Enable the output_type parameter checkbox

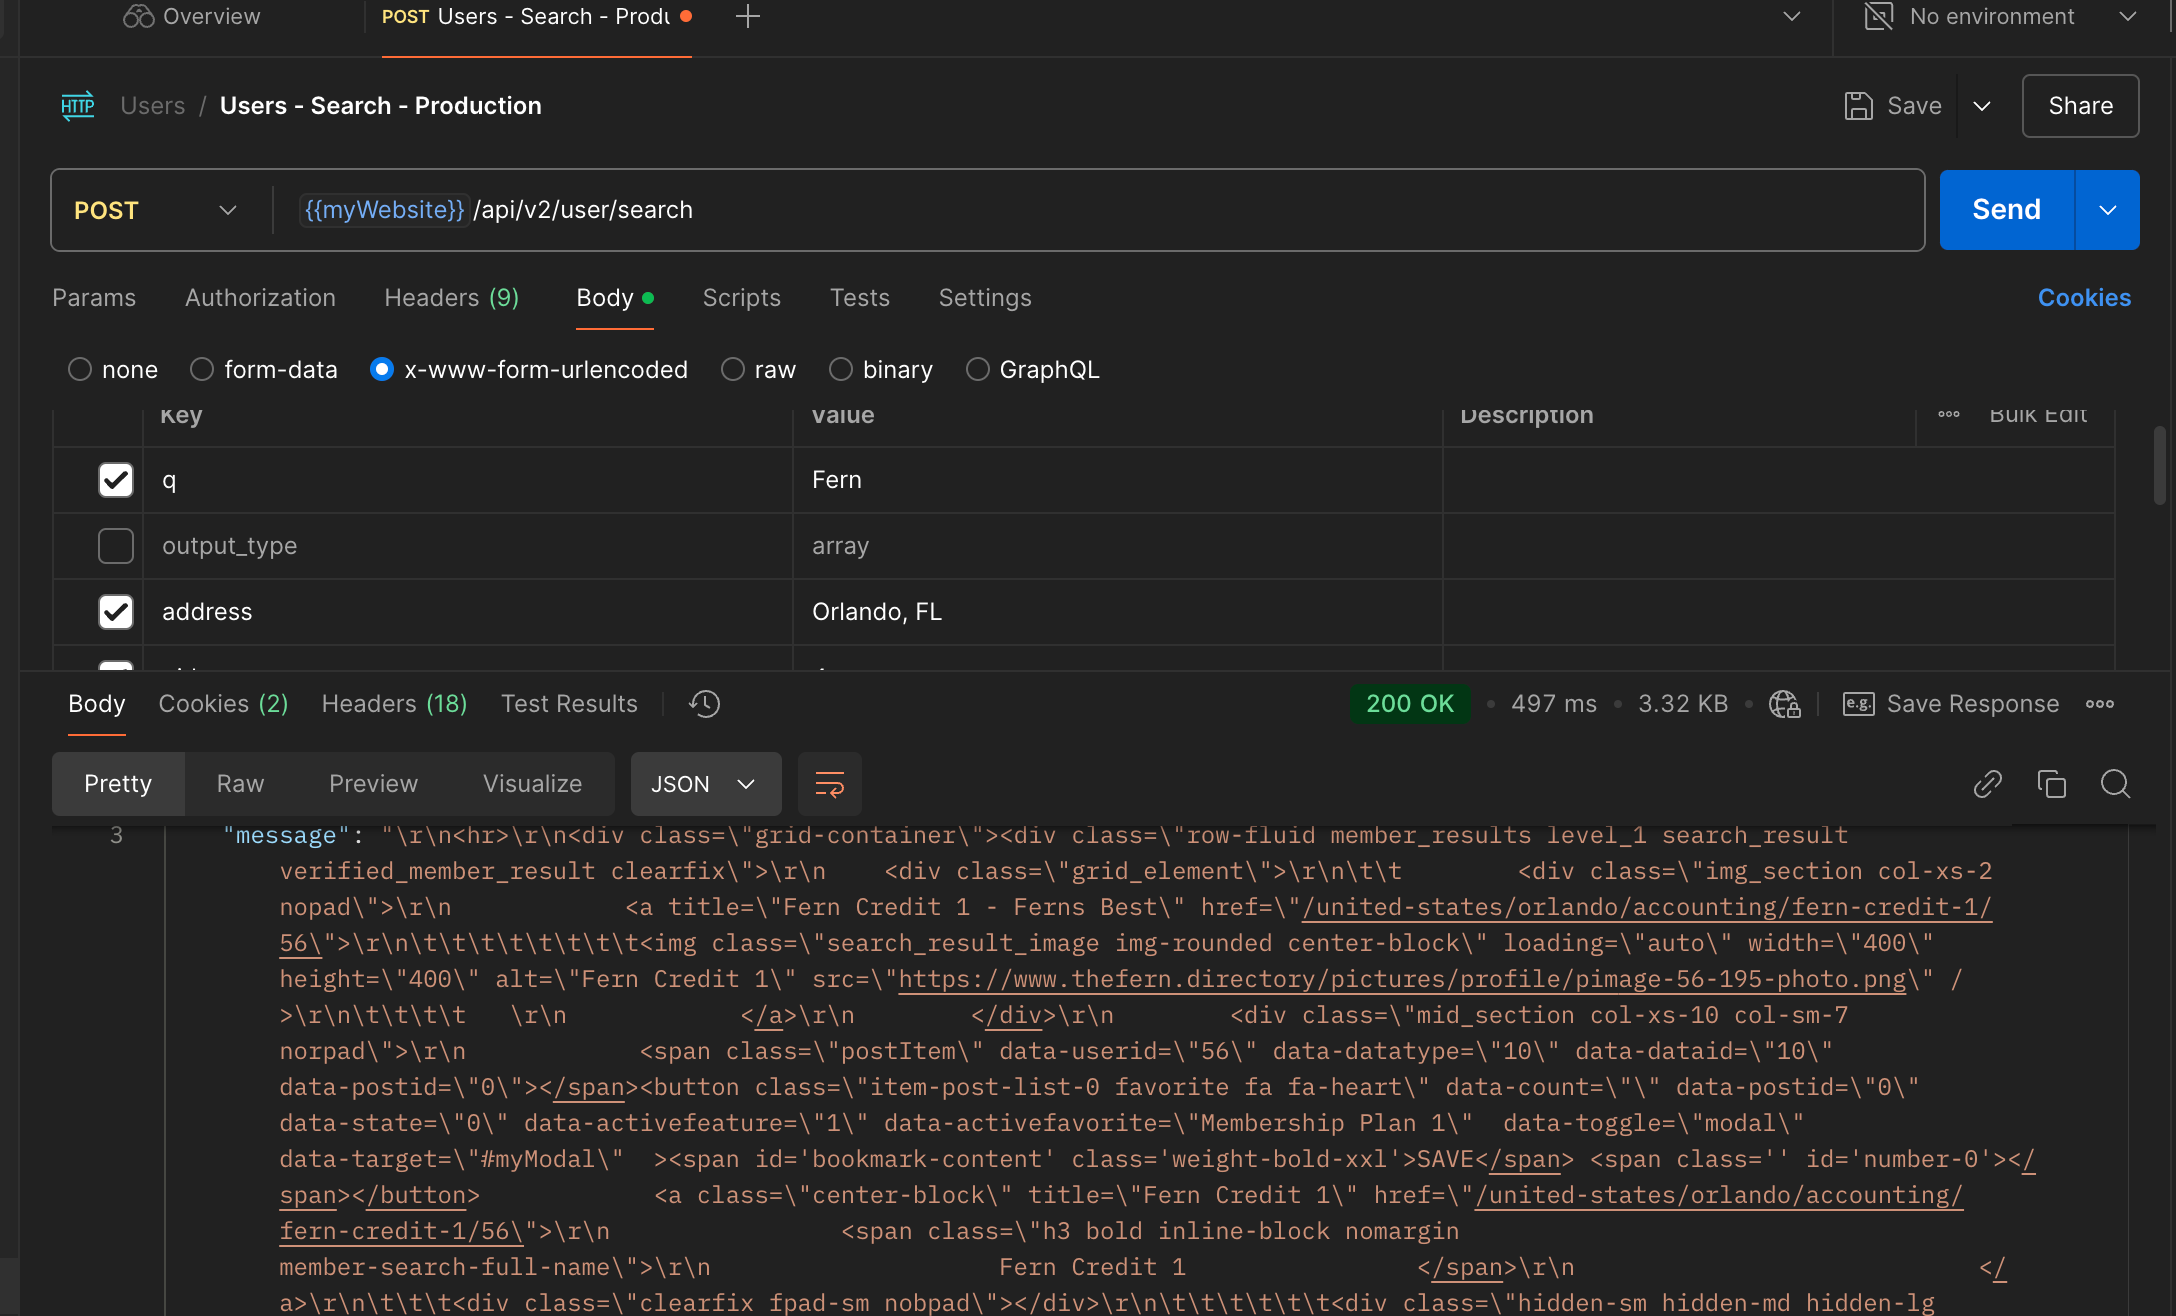pyautogui.click(x=116, y=546)
